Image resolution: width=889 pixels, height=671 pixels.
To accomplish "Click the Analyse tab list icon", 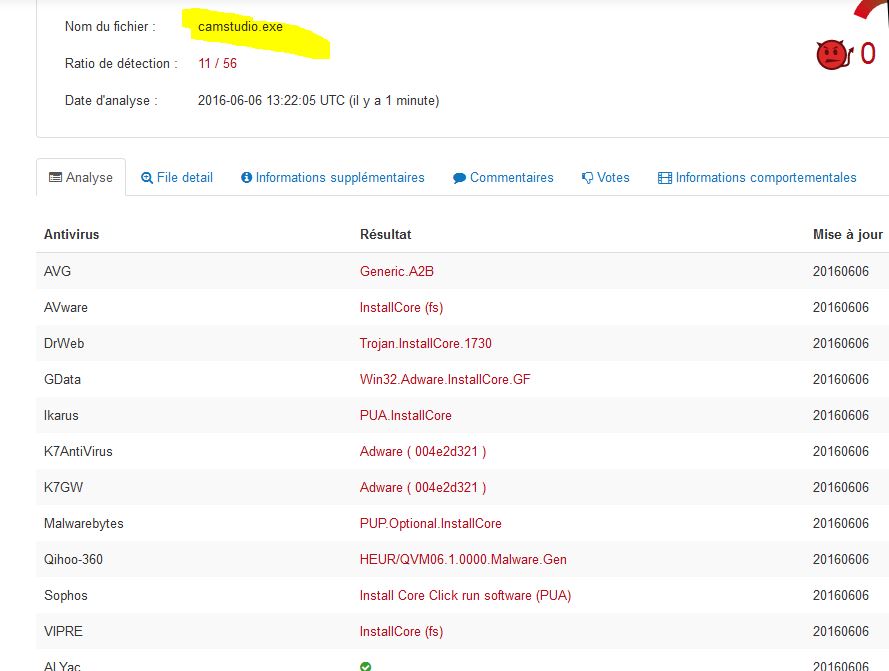I will point(55,178).
